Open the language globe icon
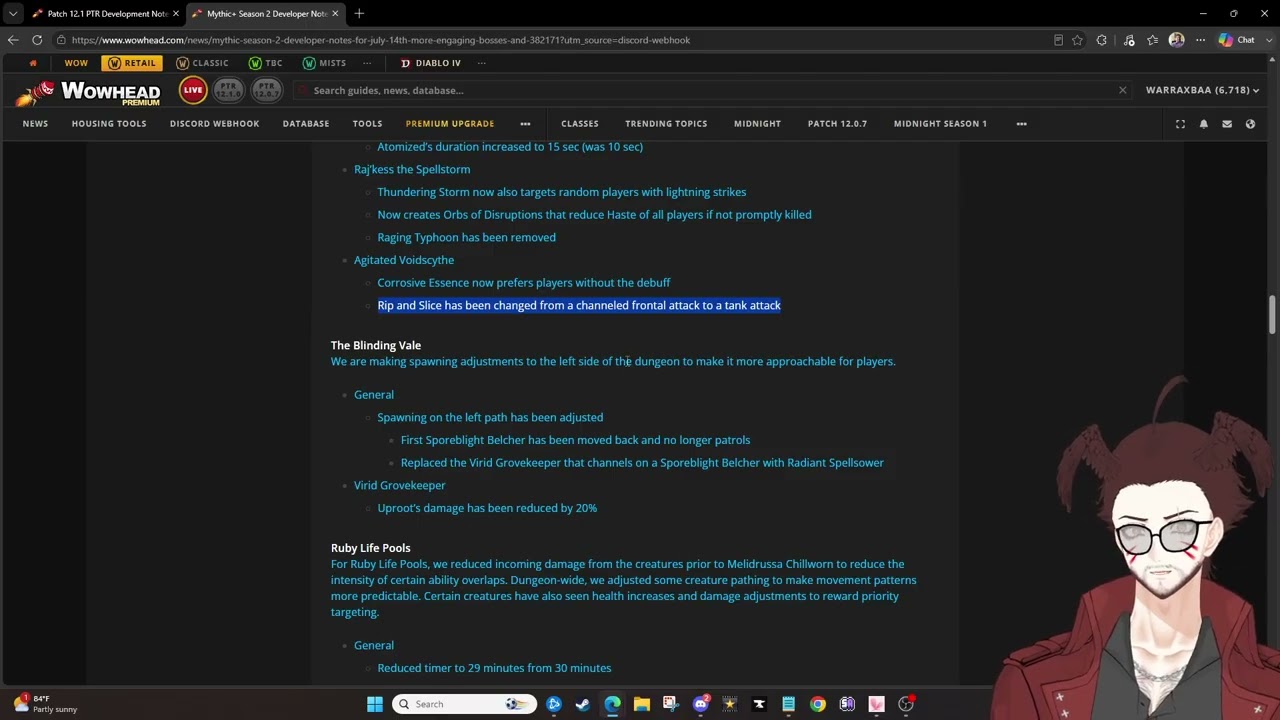Image resolution: width=1280 pixels, height=720 pixels. tap(1250, 124)
